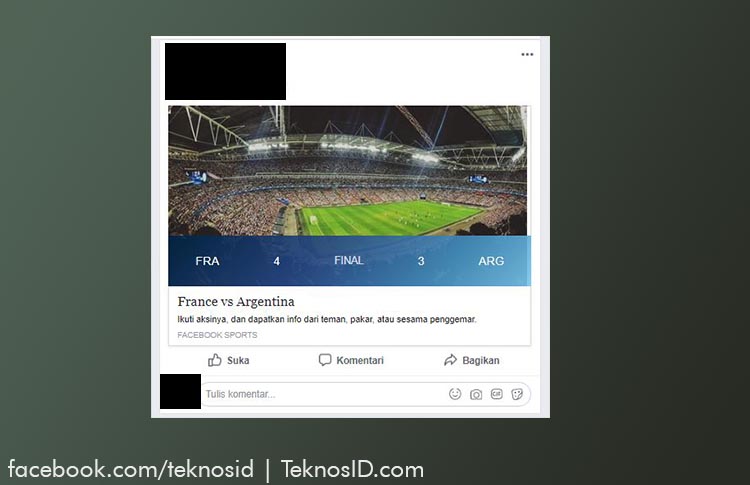The width and height of the screenshot is (750, 485).
Task: Attach a photo using the camera icon
Action: 476,394
